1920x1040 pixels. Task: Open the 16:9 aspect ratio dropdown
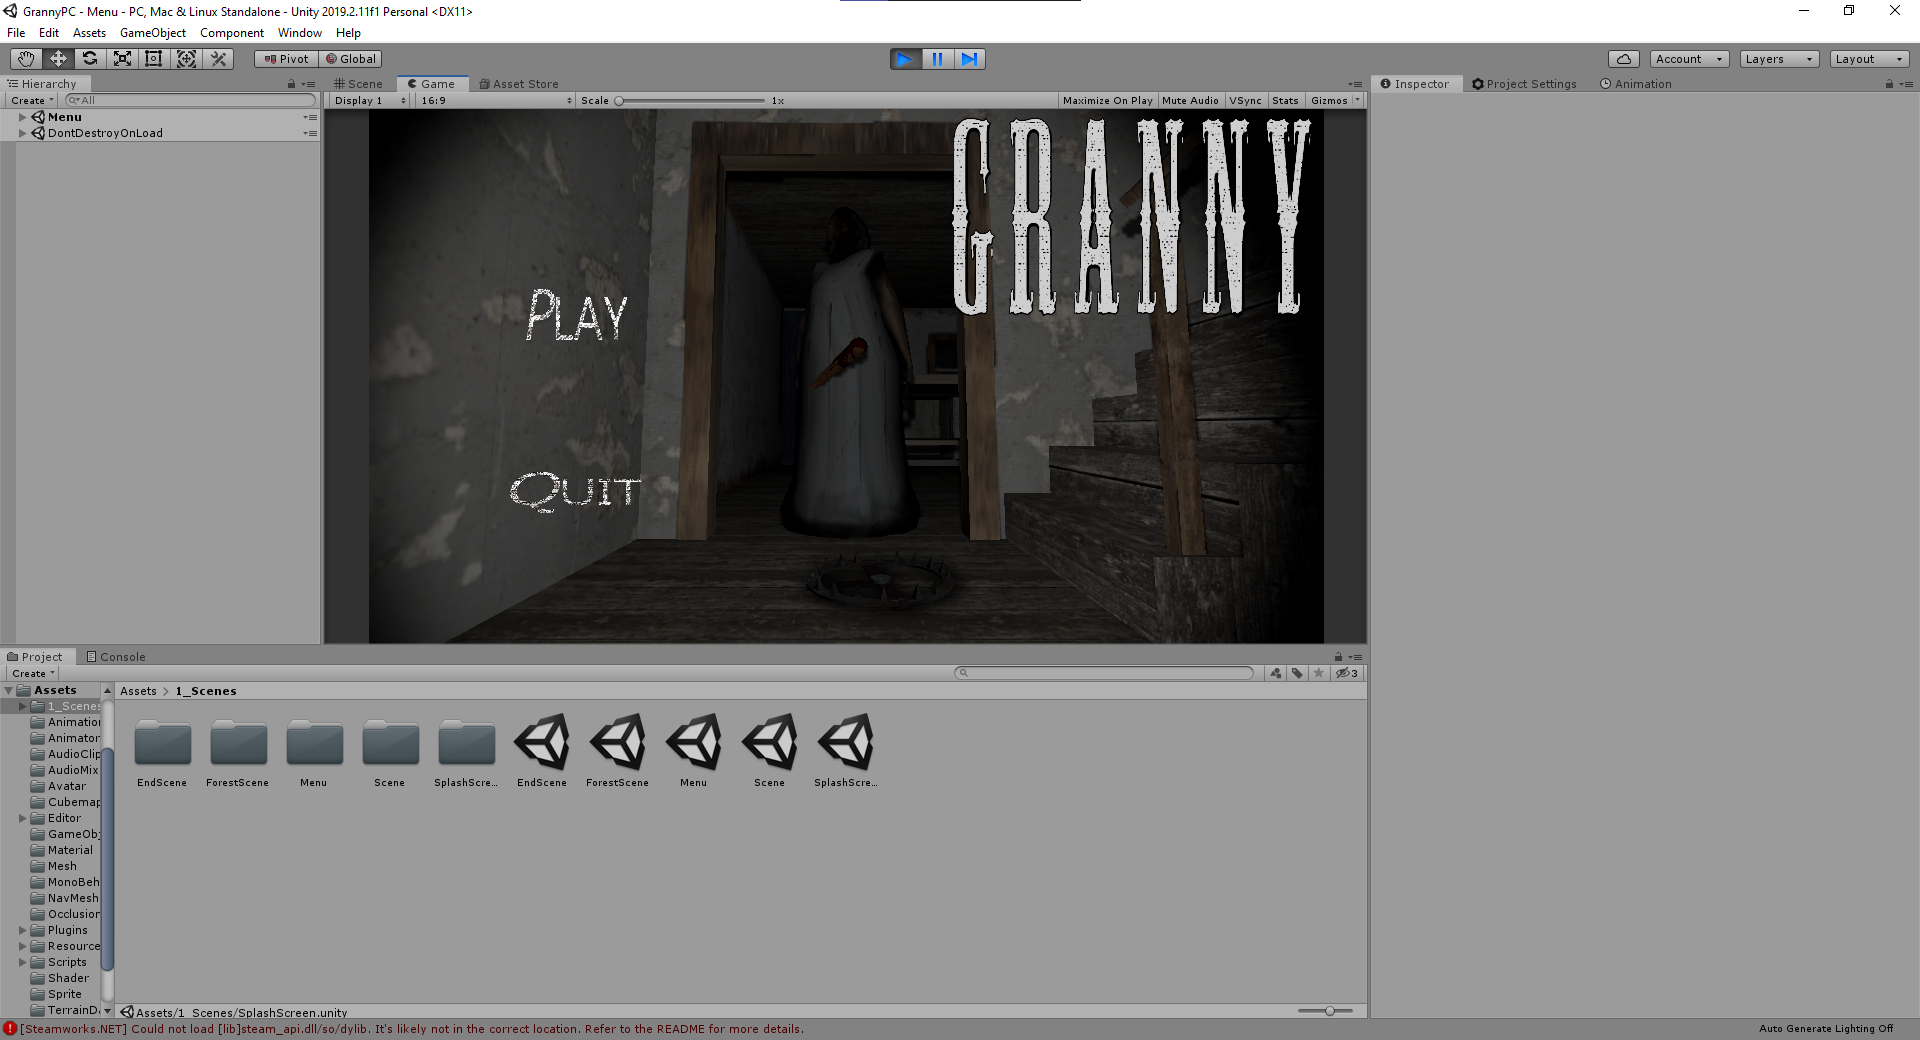point(495,101)
